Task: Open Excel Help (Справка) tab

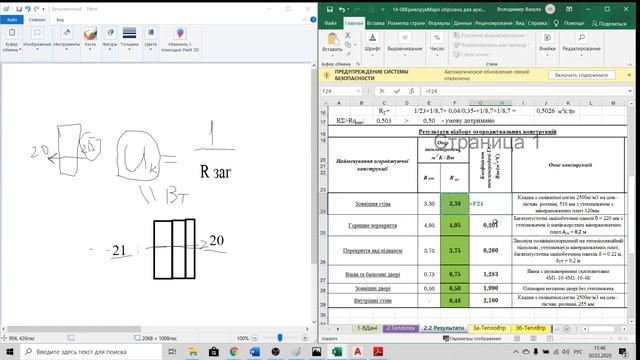Action: tap(537, 23)
